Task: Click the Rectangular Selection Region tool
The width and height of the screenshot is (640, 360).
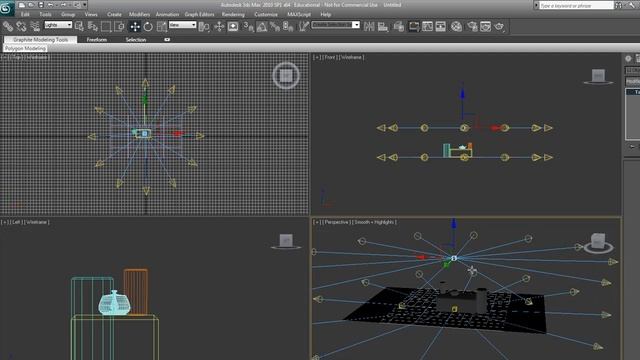Action: tap(106, 27)
